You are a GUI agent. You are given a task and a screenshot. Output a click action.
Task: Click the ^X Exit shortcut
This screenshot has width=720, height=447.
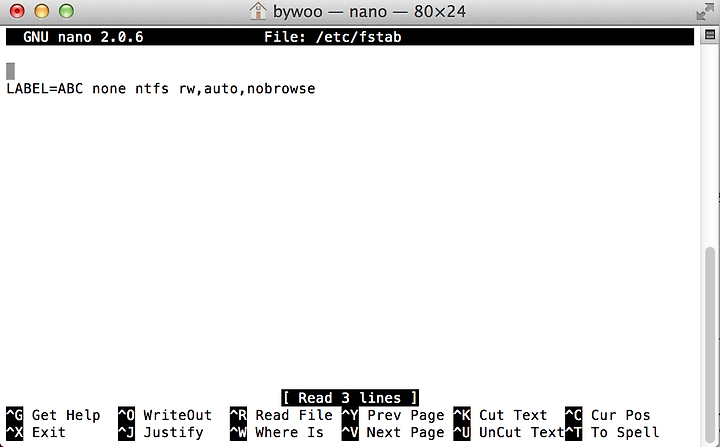(x=36, y=432)
